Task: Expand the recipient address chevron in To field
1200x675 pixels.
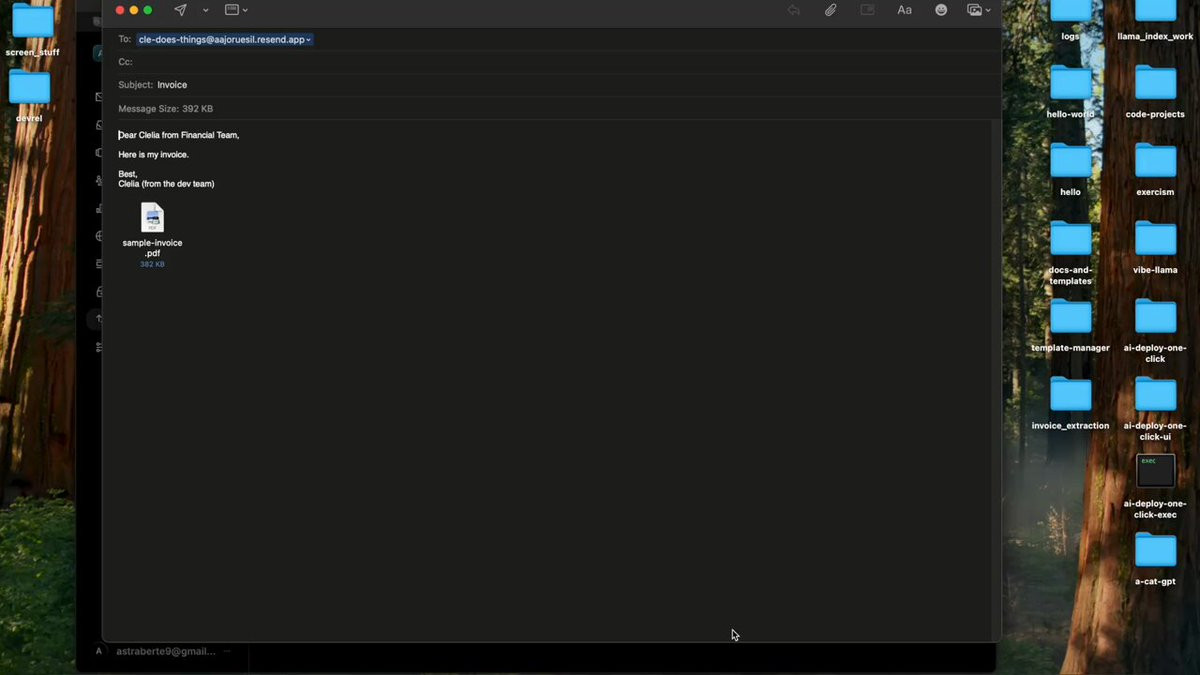Action: [x=308, y=40]
